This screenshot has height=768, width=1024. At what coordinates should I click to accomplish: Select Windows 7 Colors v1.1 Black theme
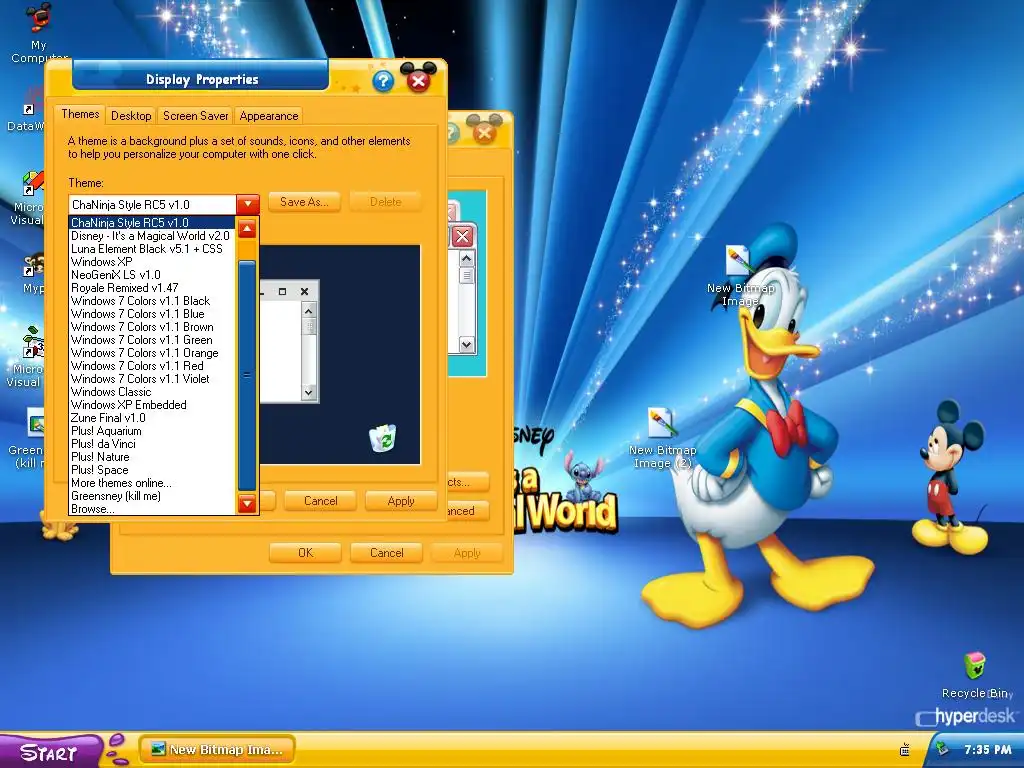[152, 301]
